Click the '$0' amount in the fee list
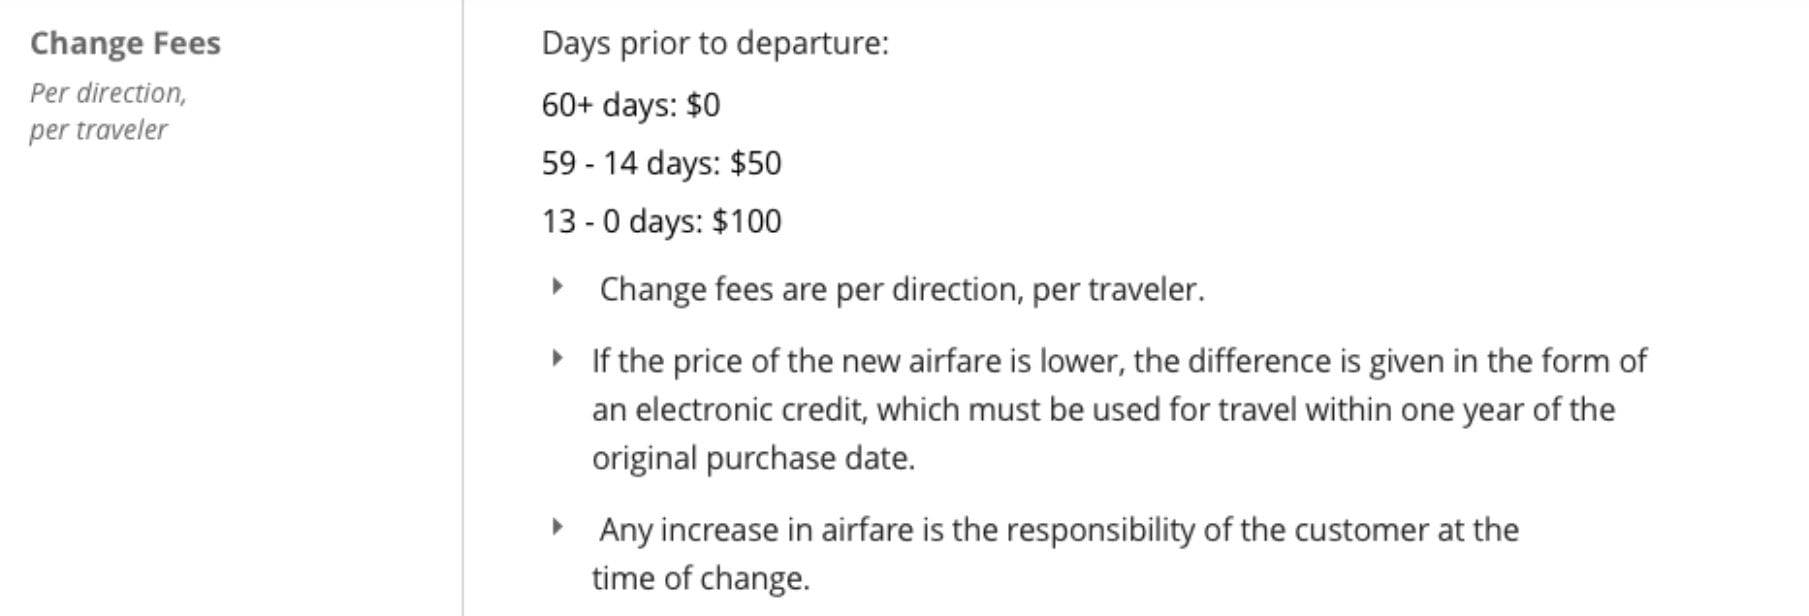 [703, 105]
